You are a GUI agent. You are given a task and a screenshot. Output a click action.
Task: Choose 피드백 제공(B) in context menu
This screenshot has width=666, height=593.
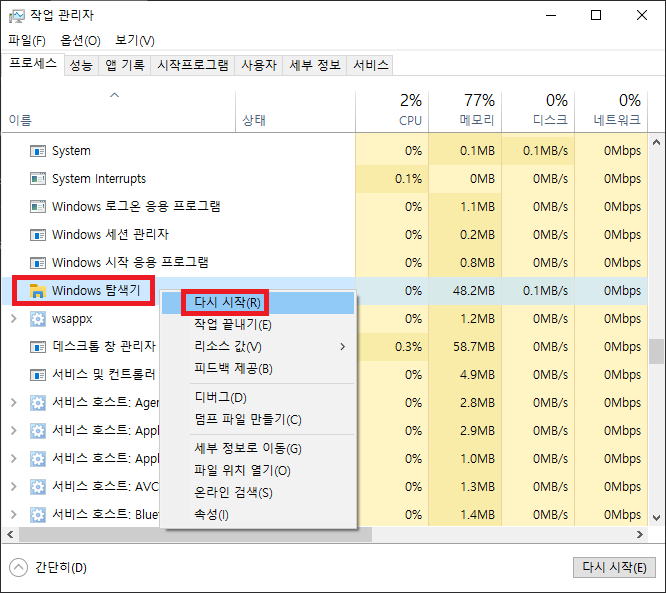click(258, 369)
